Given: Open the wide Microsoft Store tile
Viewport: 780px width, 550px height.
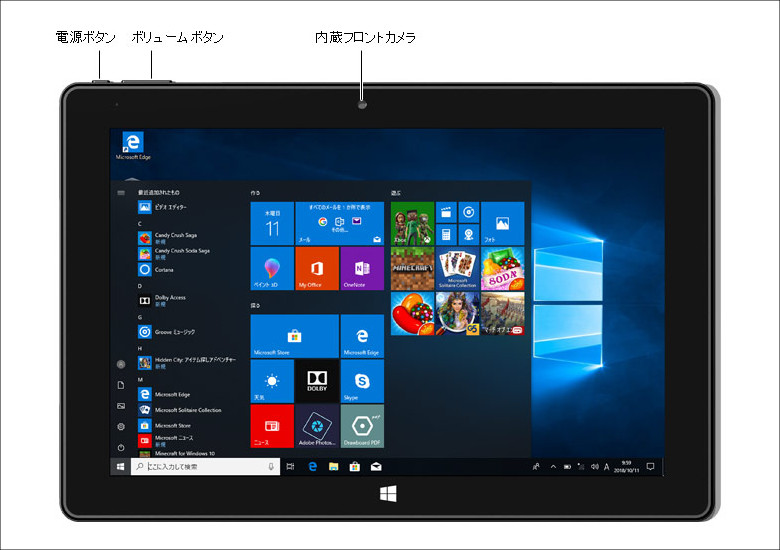Looking at the screenshot, I should [294, 336].
